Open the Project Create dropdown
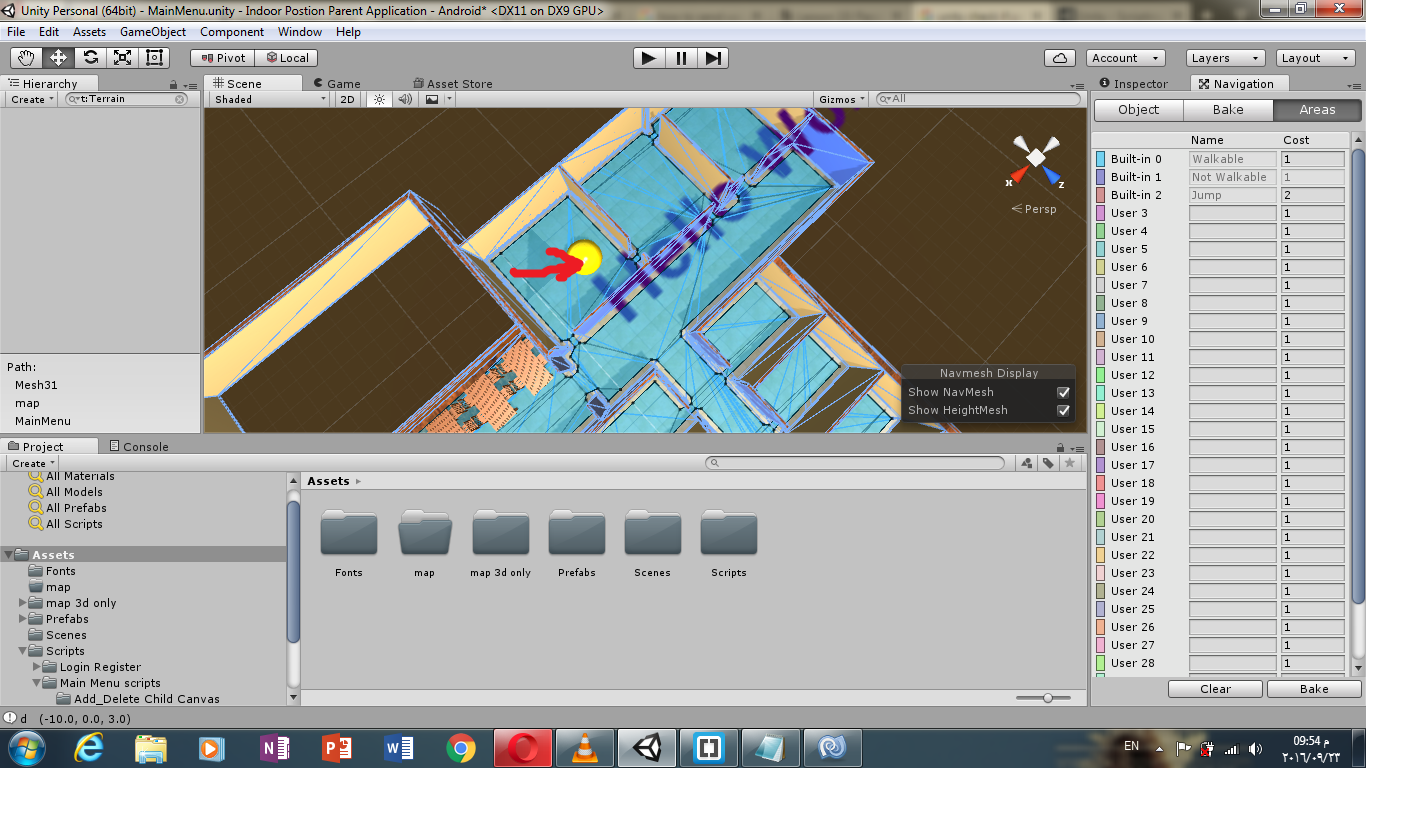The image size is (1416, 840). [33, 463]
